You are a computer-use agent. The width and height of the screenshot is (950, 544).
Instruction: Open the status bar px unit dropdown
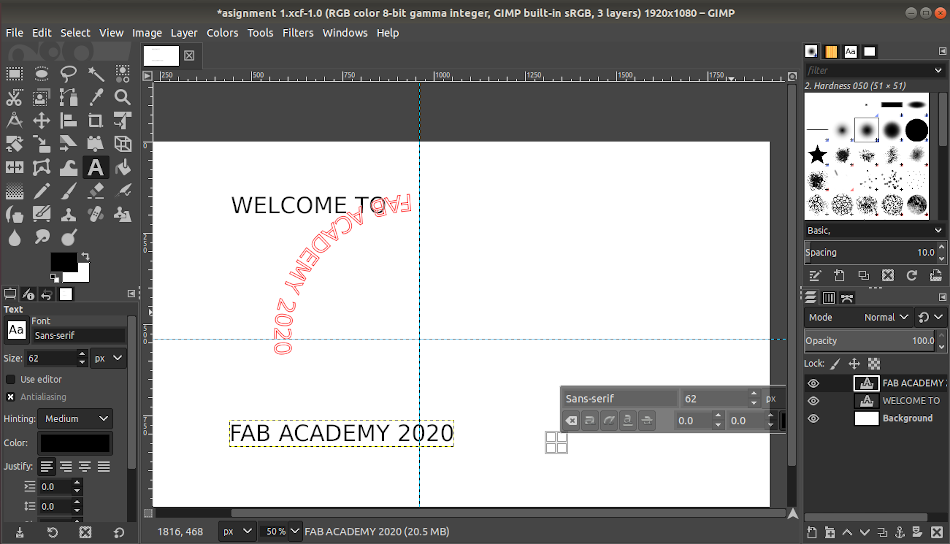tap(236, 531)
